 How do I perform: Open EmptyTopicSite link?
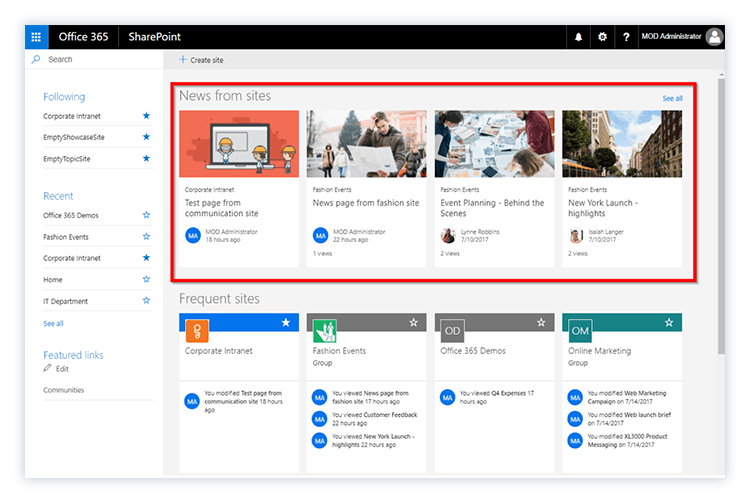click(x=66, y=159)
